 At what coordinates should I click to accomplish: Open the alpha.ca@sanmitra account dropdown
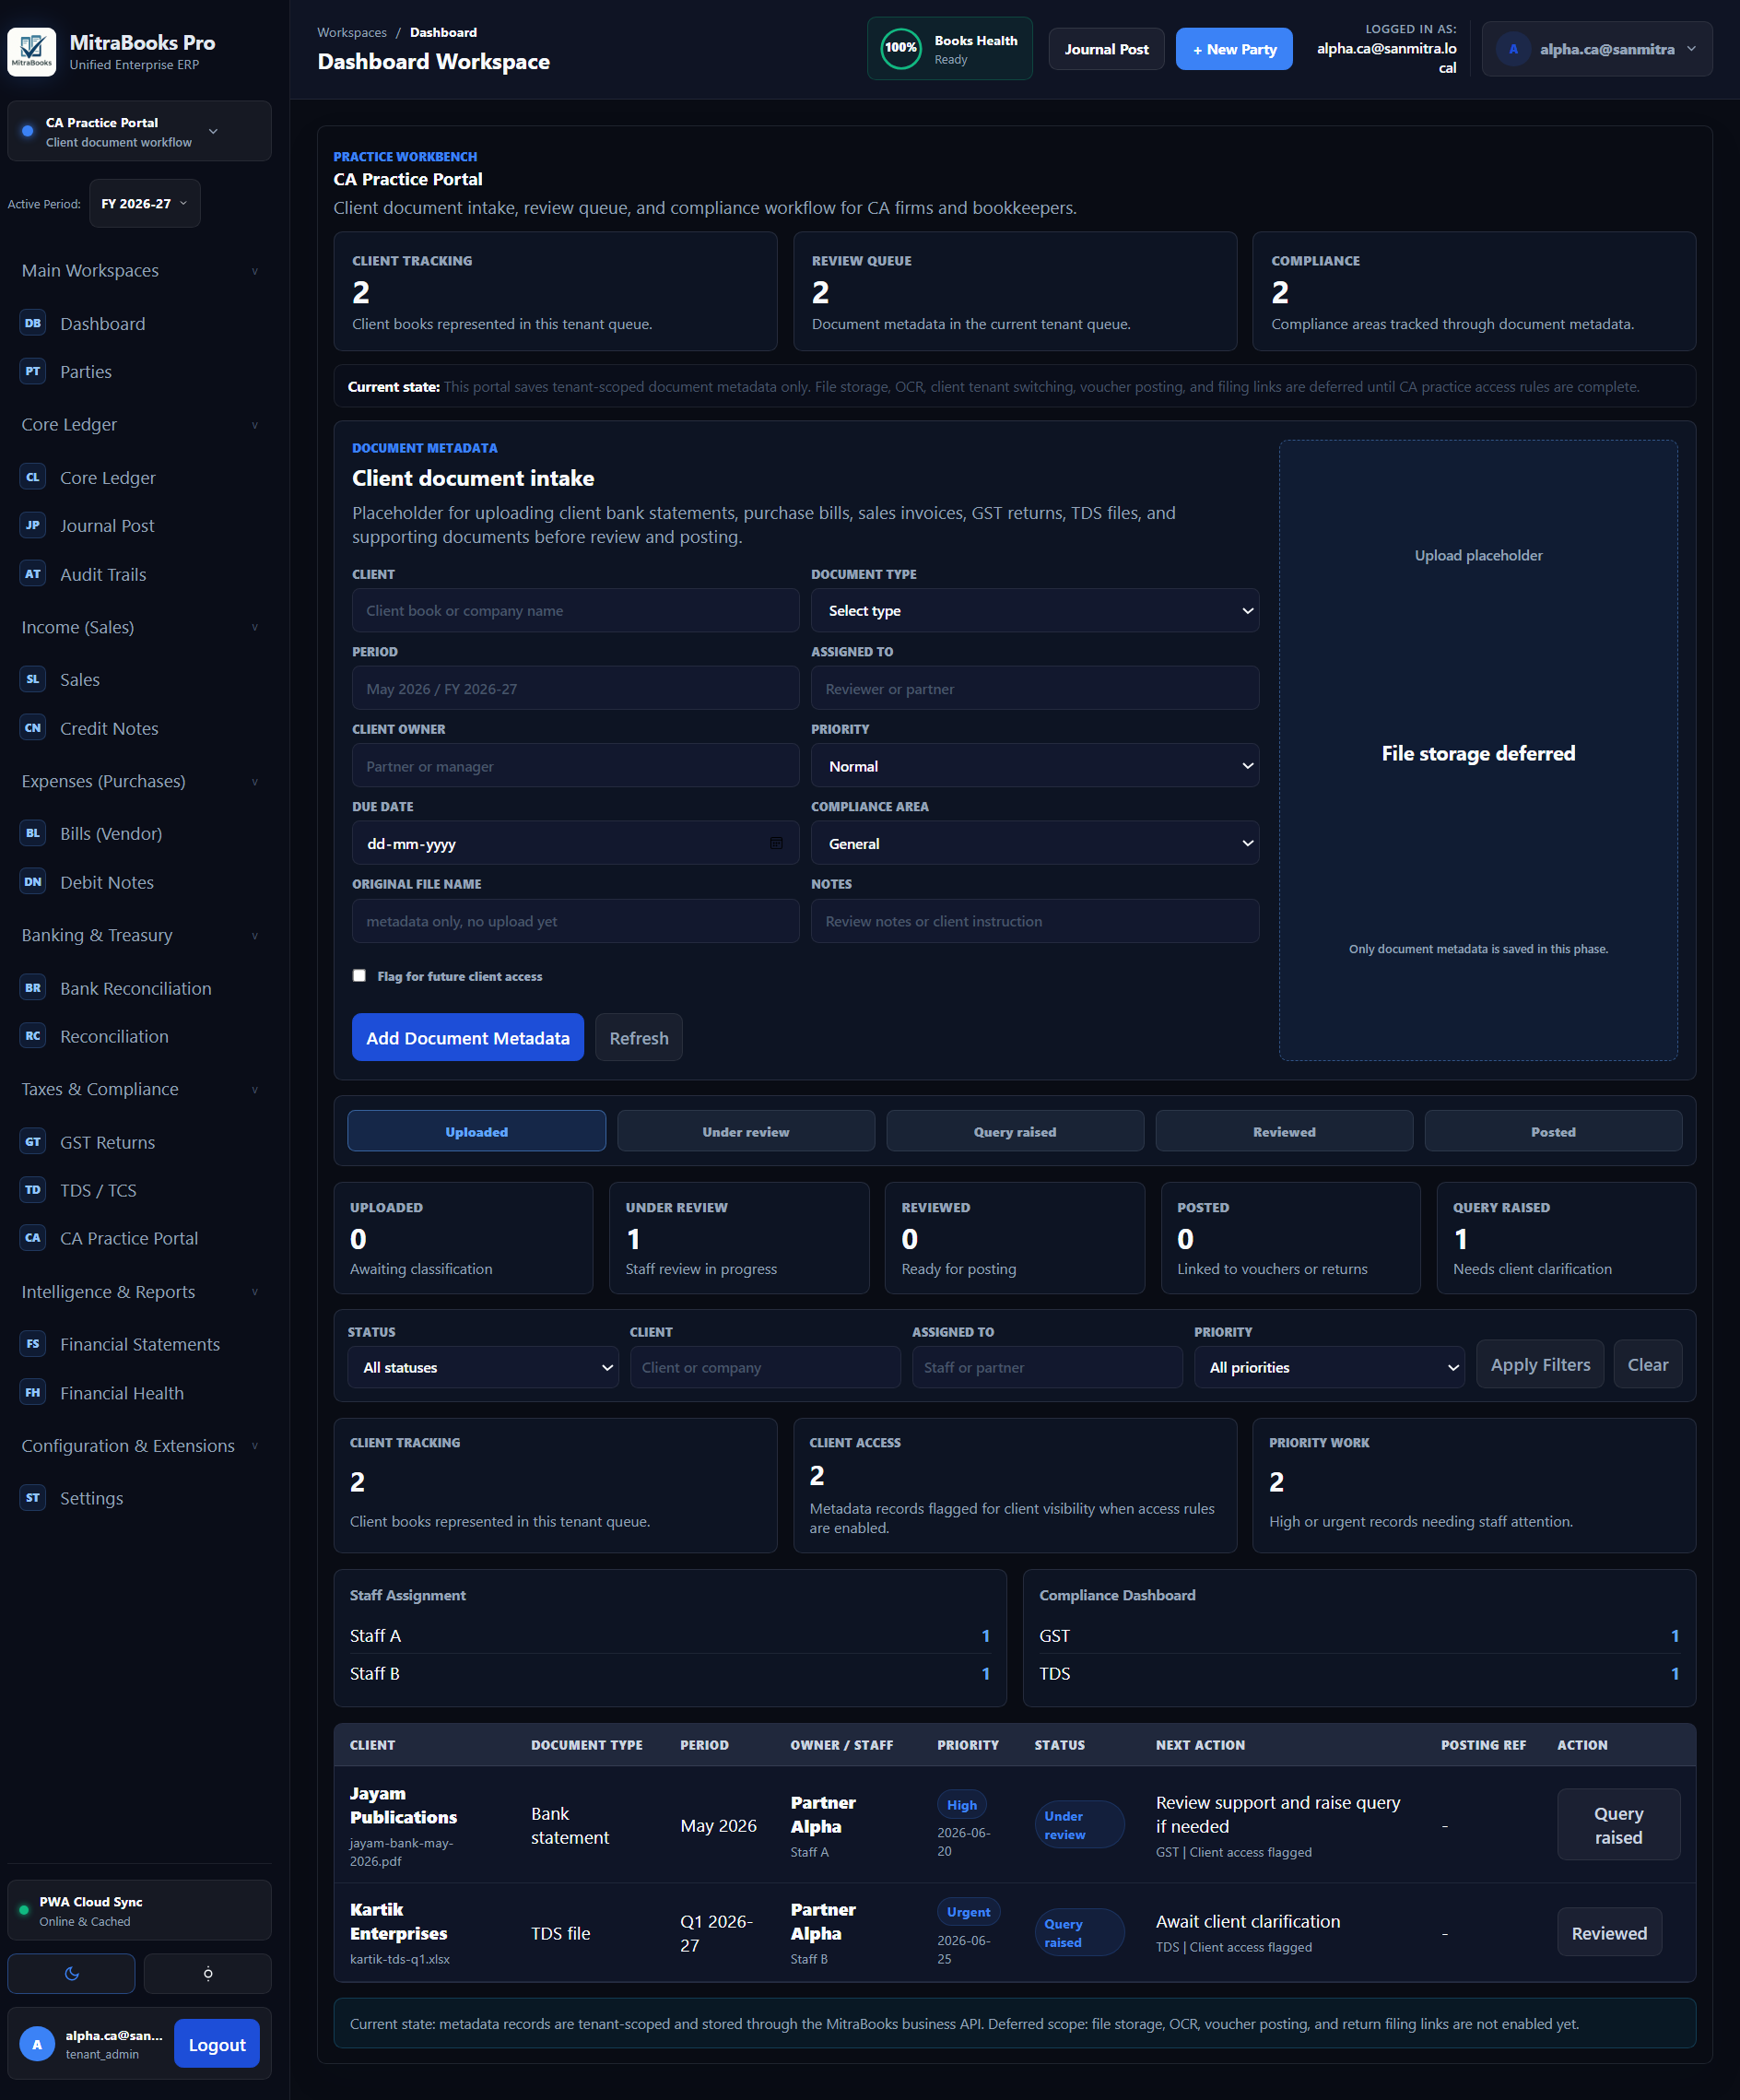(x=1597, y=49)
